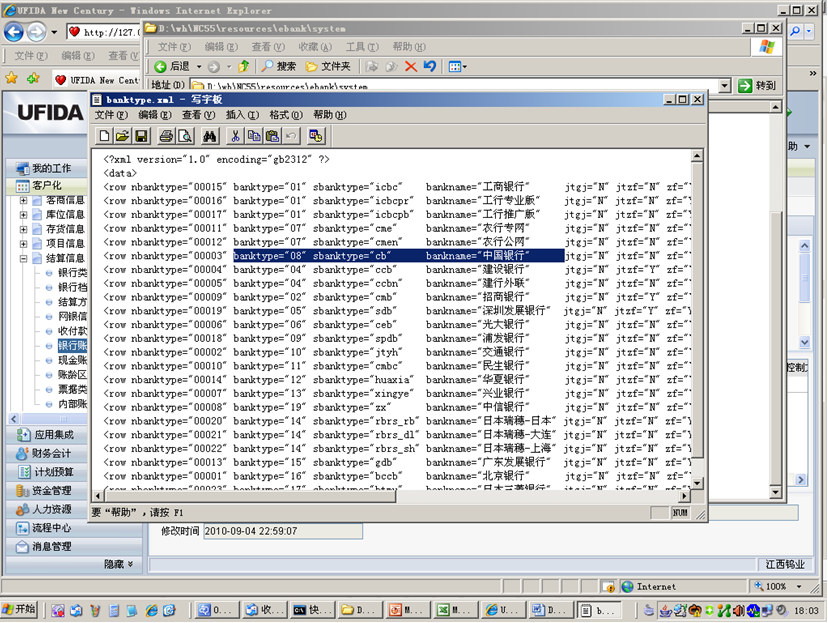Click the Copy To folder icon in Explorer toolbar
828x623 pixels.
tap(391, 67)
